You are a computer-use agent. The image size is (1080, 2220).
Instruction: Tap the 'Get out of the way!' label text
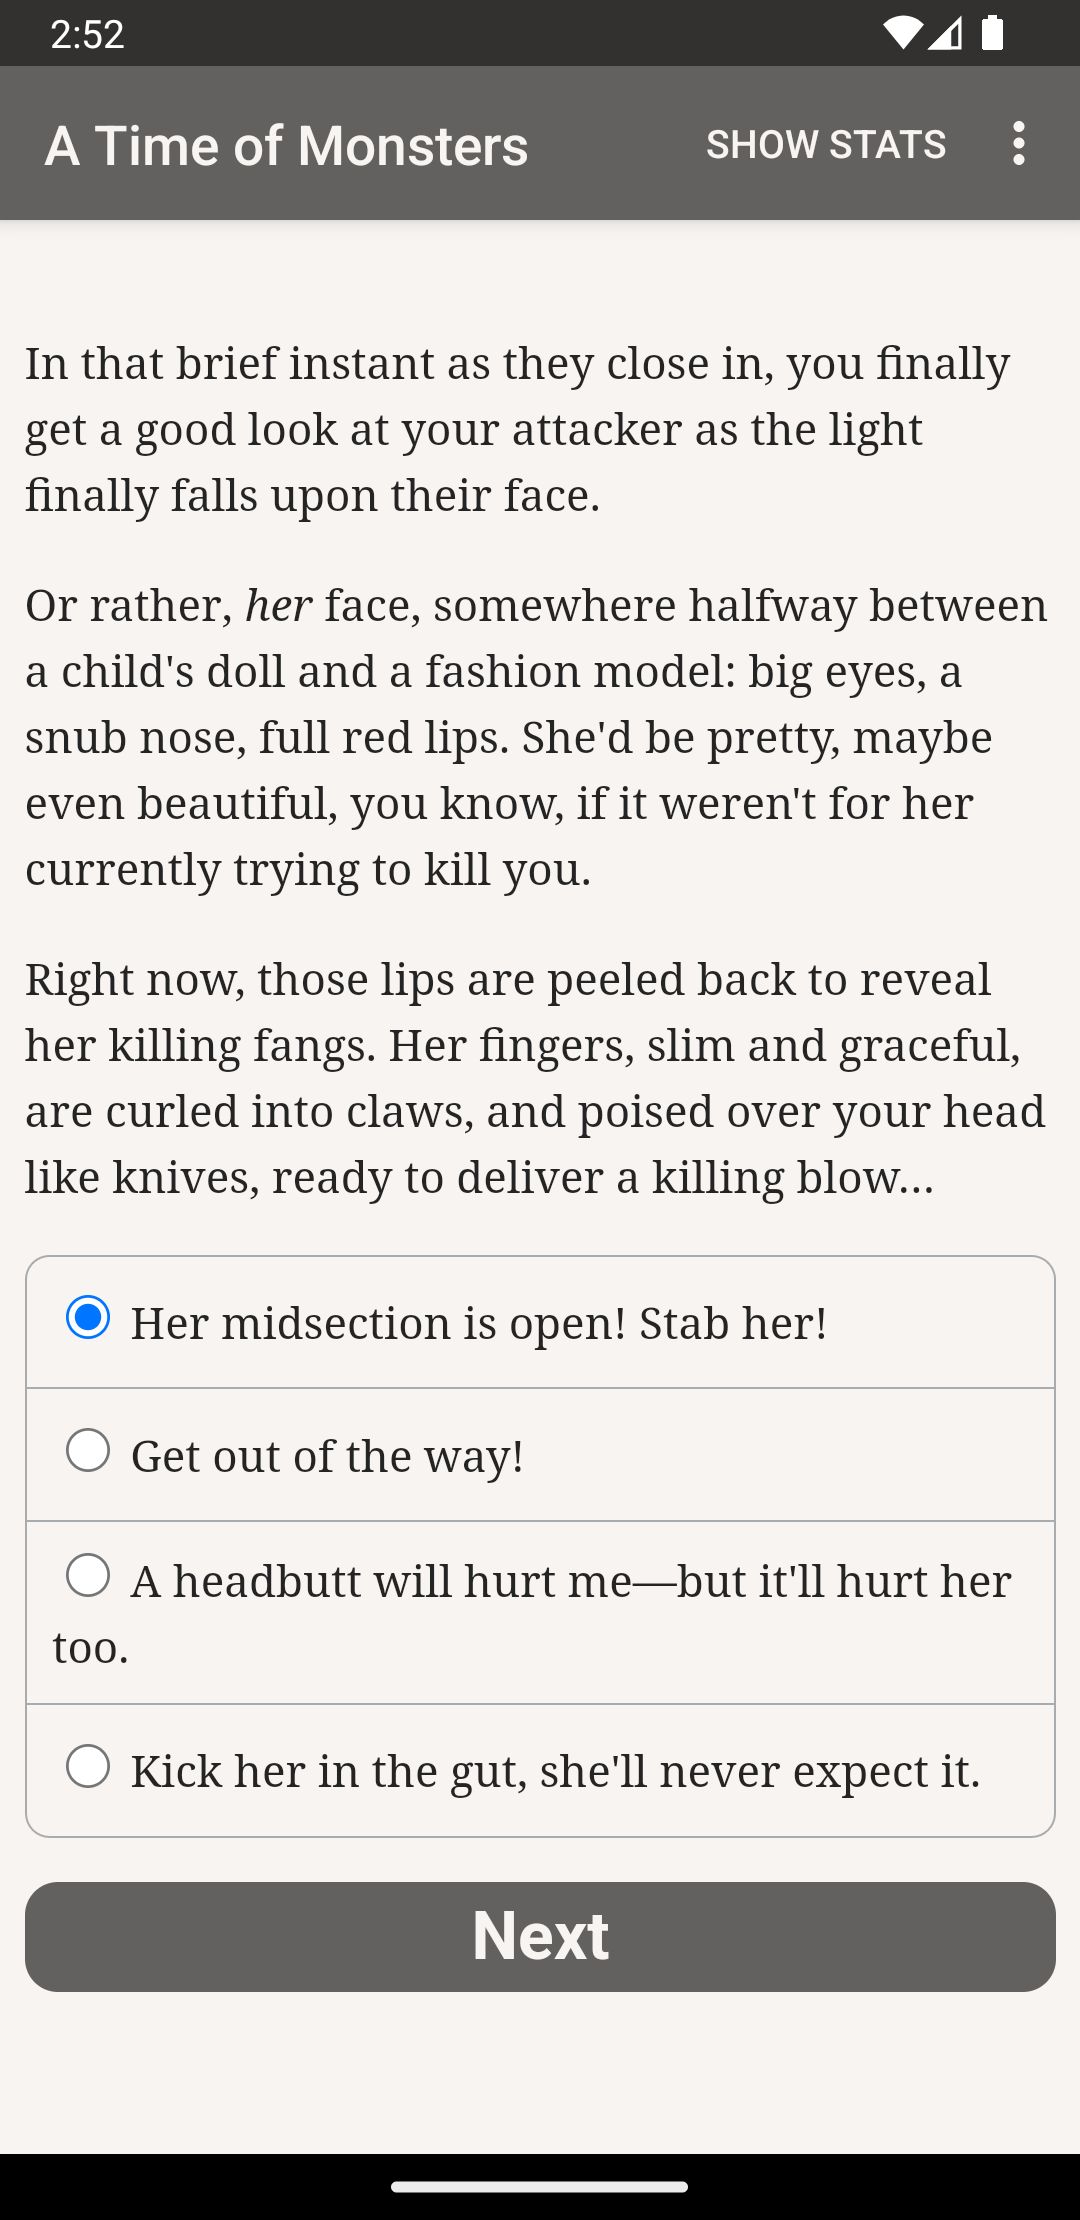coord(327,1456)
